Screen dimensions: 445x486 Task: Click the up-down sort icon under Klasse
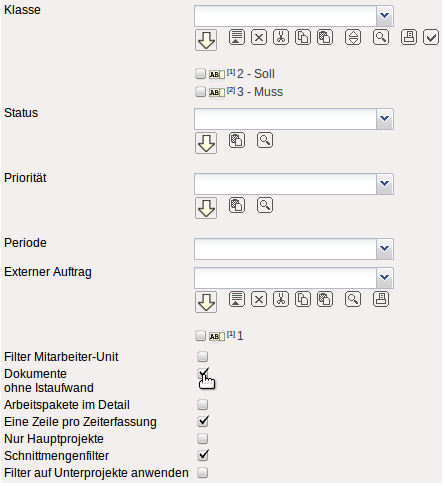[353, 37]
